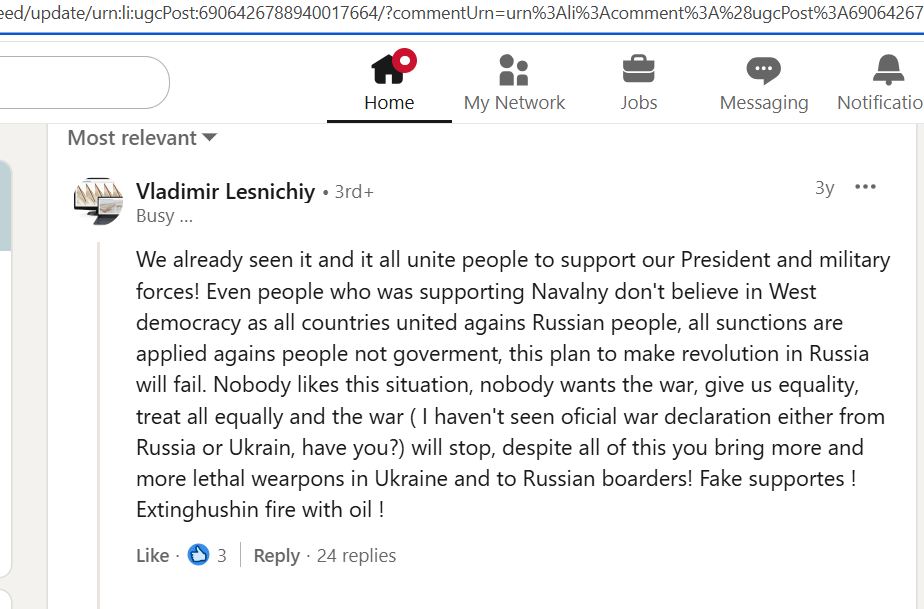This screenshot has width=924, height=609.
Task: Click the blue thumbs-up reaction icon
Action: 198,555
